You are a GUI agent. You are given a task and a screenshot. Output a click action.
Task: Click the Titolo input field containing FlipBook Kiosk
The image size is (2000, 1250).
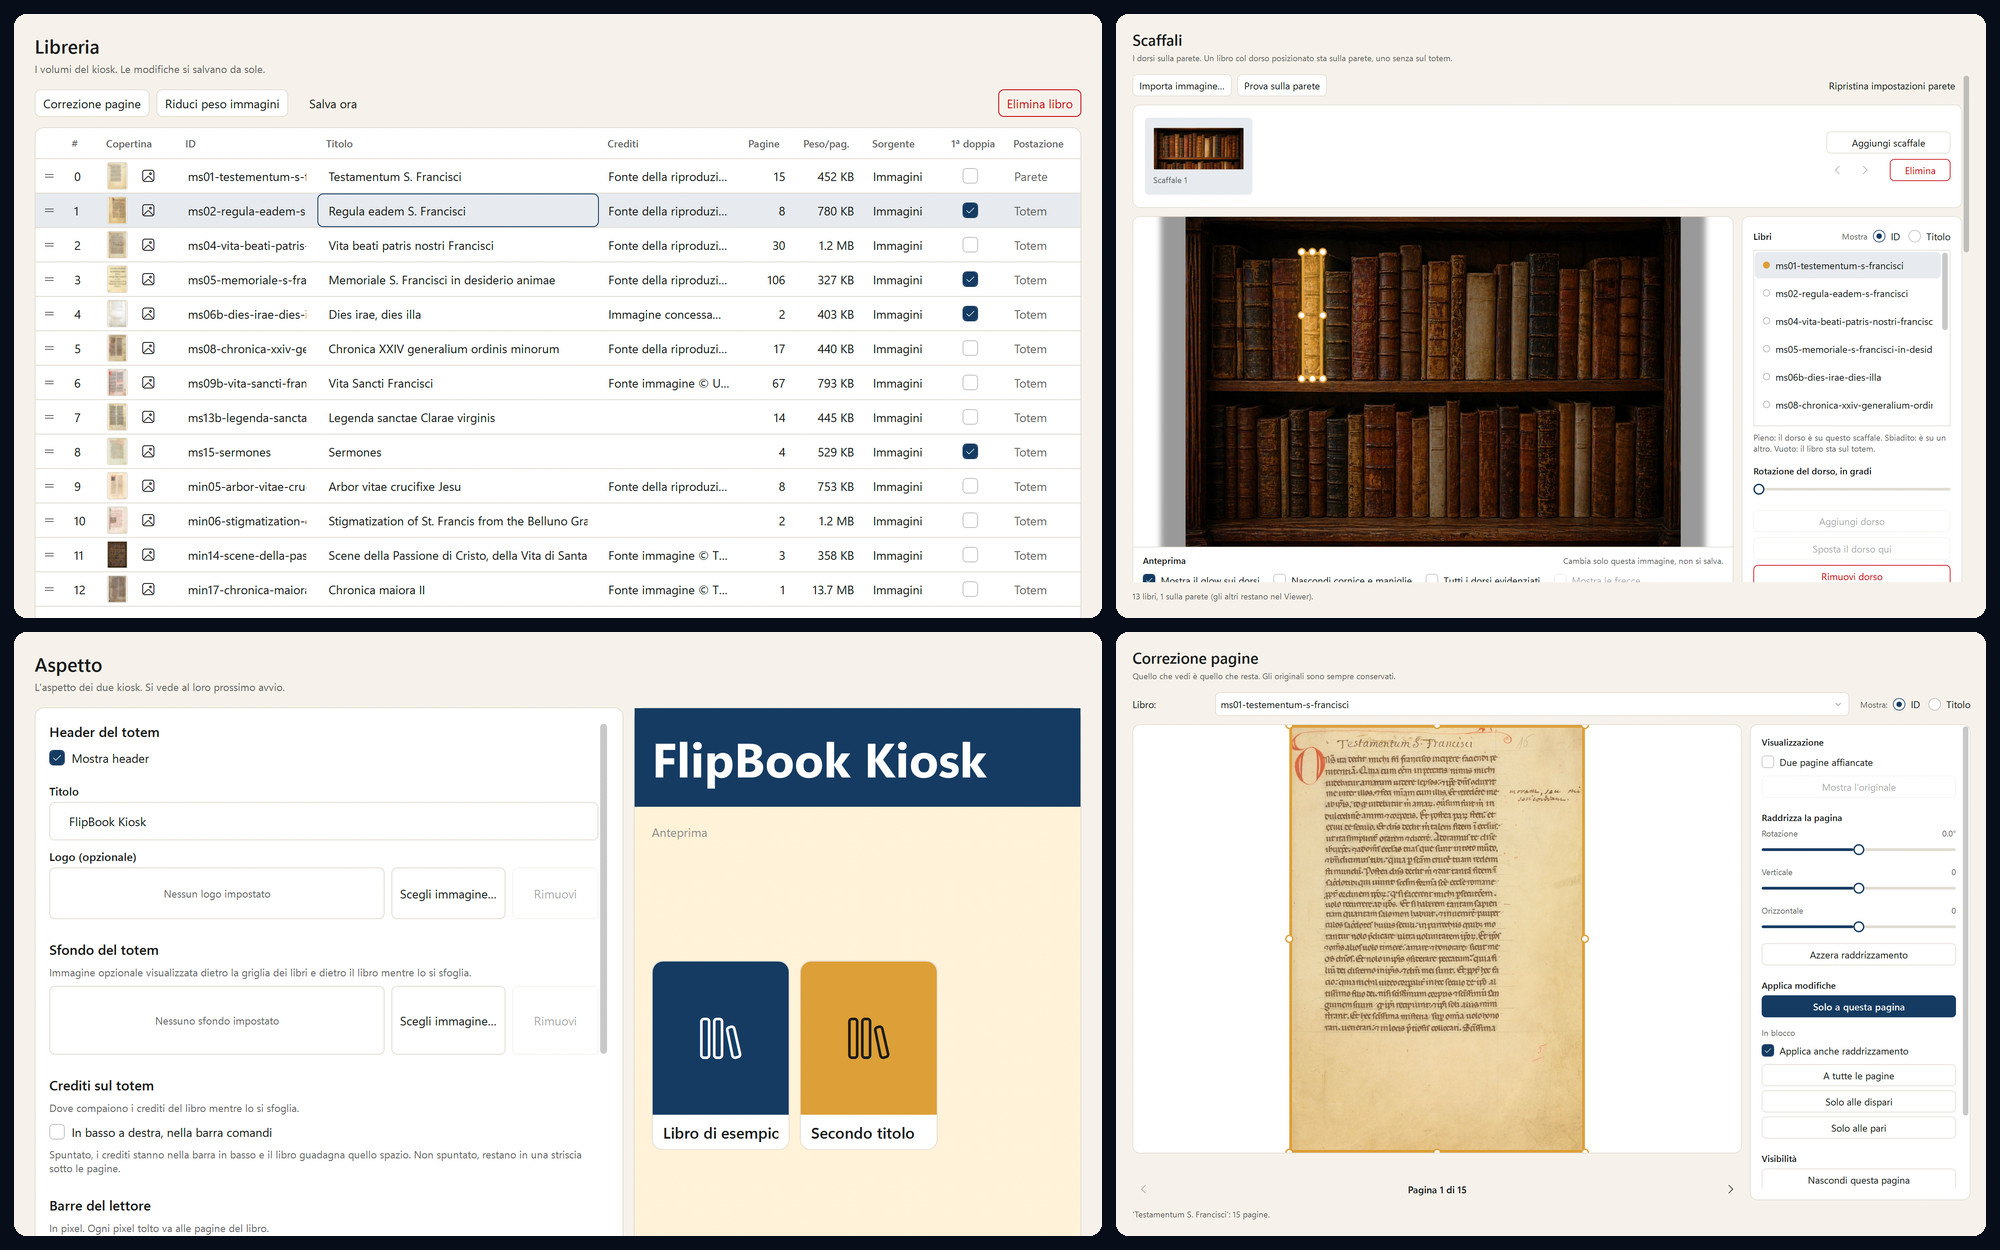(x=323, y=822)
